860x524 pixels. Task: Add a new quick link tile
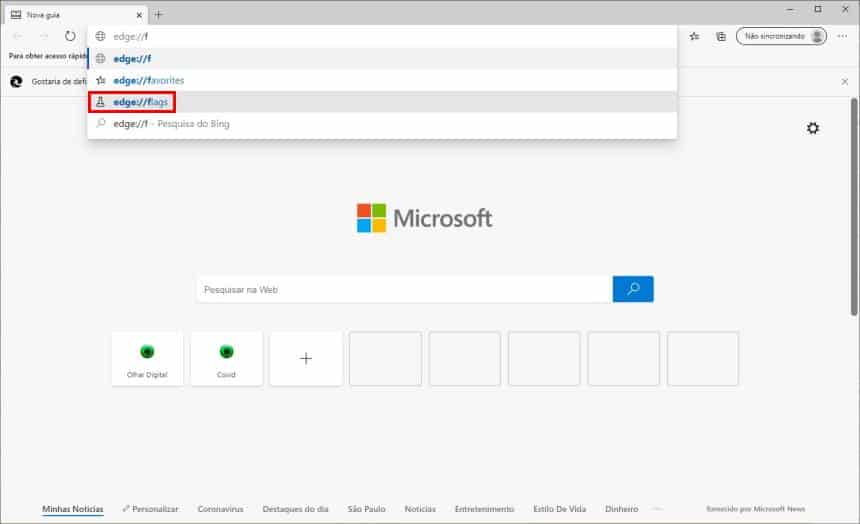(306, 358)
